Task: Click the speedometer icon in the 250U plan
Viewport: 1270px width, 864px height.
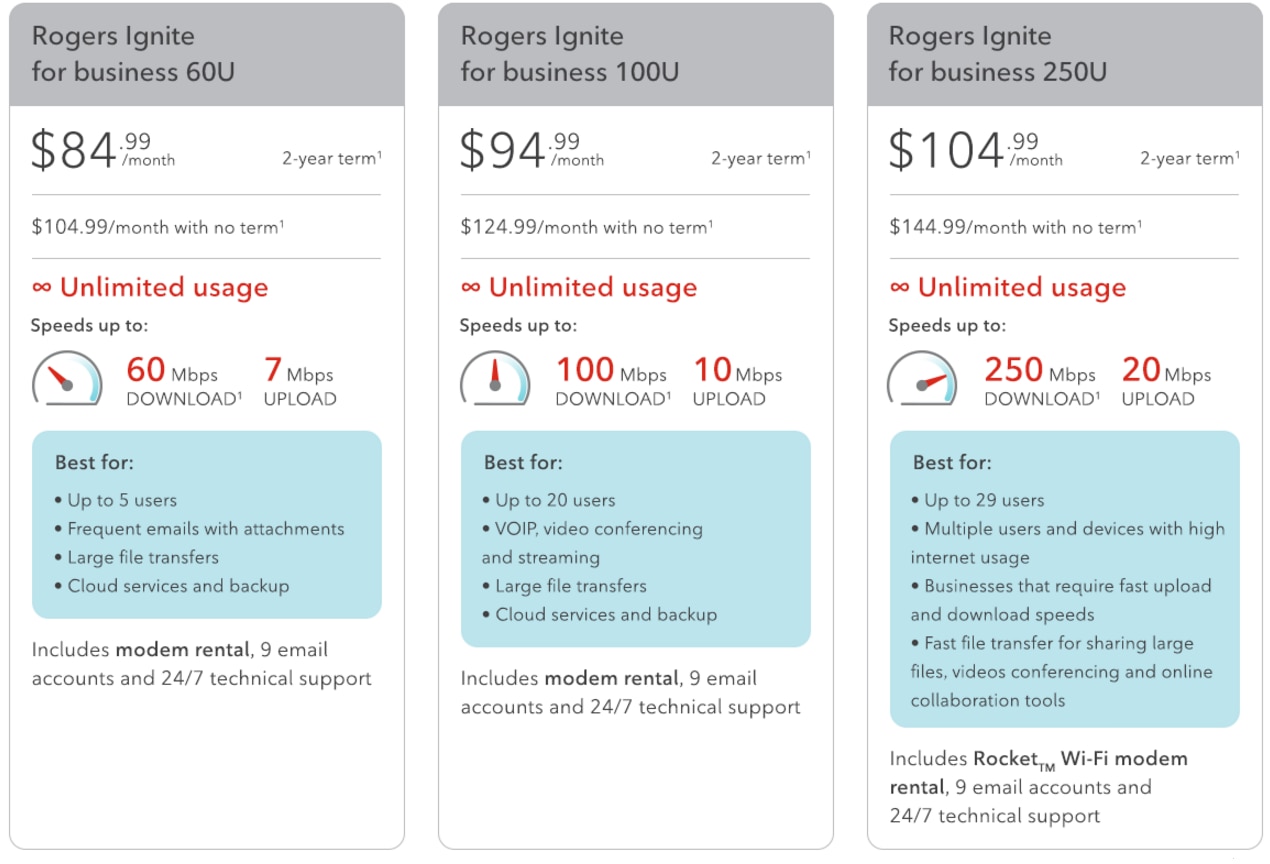Action: tap(923, 378)
